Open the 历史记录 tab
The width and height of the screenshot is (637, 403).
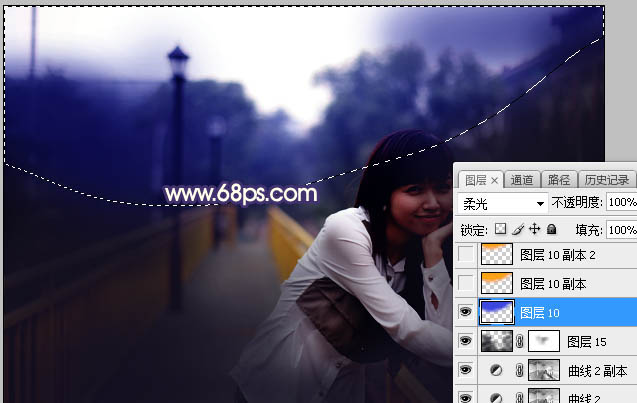click(607, 180)
